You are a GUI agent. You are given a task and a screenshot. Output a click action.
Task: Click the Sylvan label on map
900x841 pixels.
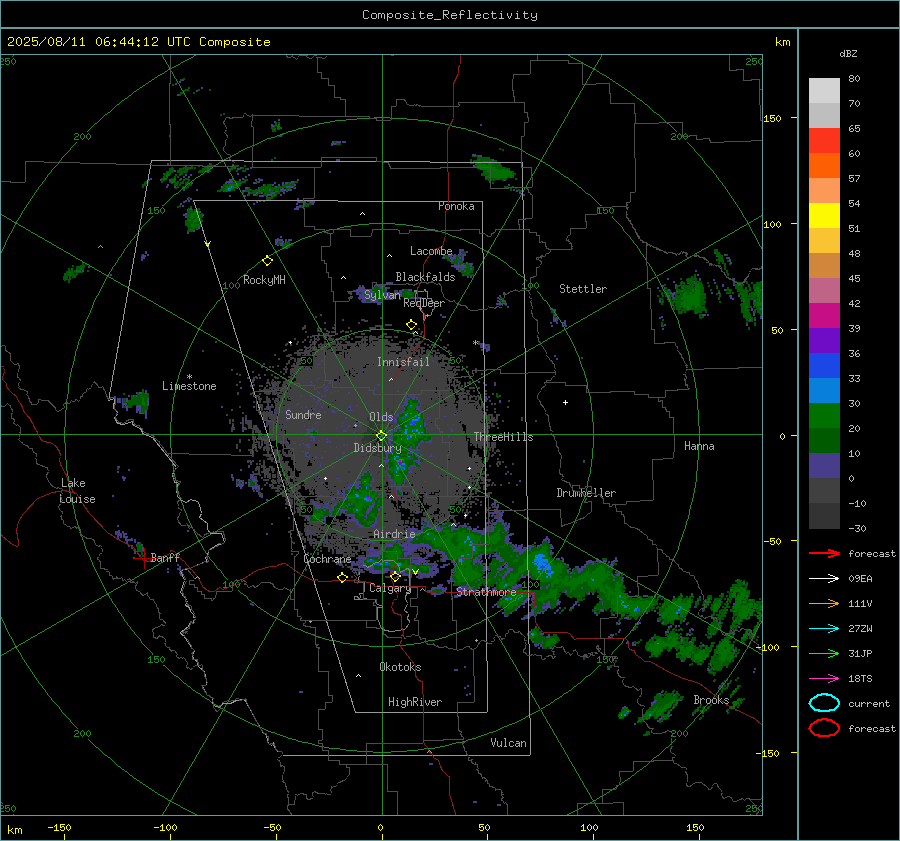click(x=382, y=295)
